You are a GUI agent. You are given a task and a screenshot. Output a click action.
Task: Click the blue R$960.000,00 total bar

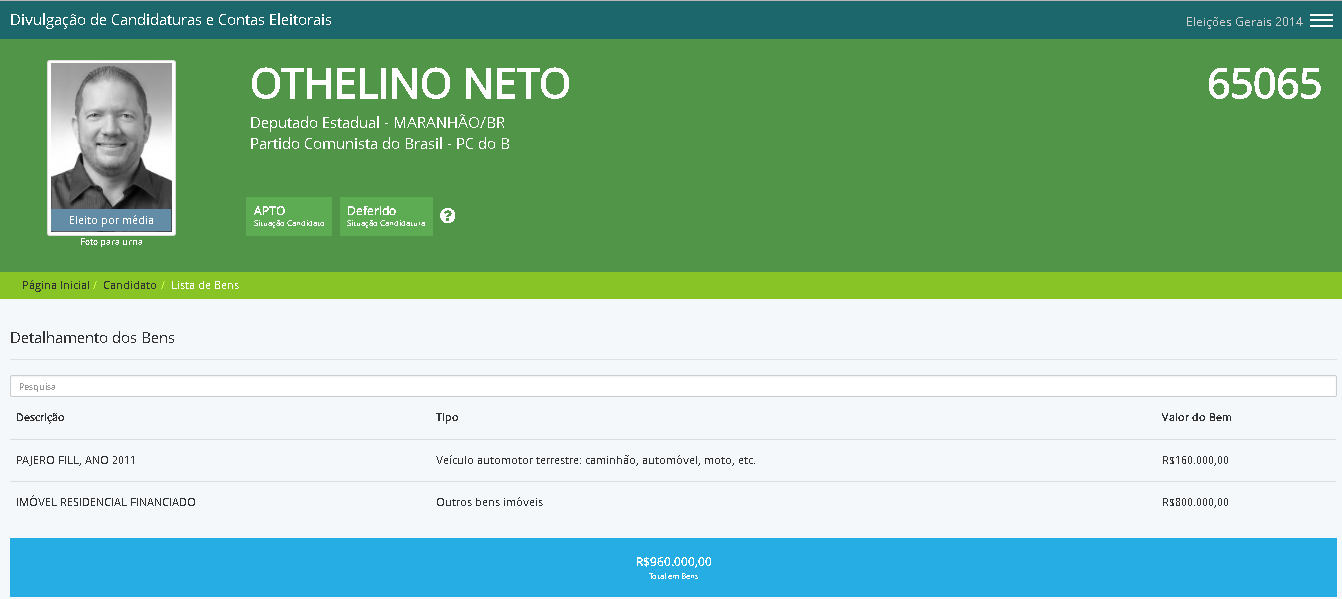point(672,567)
